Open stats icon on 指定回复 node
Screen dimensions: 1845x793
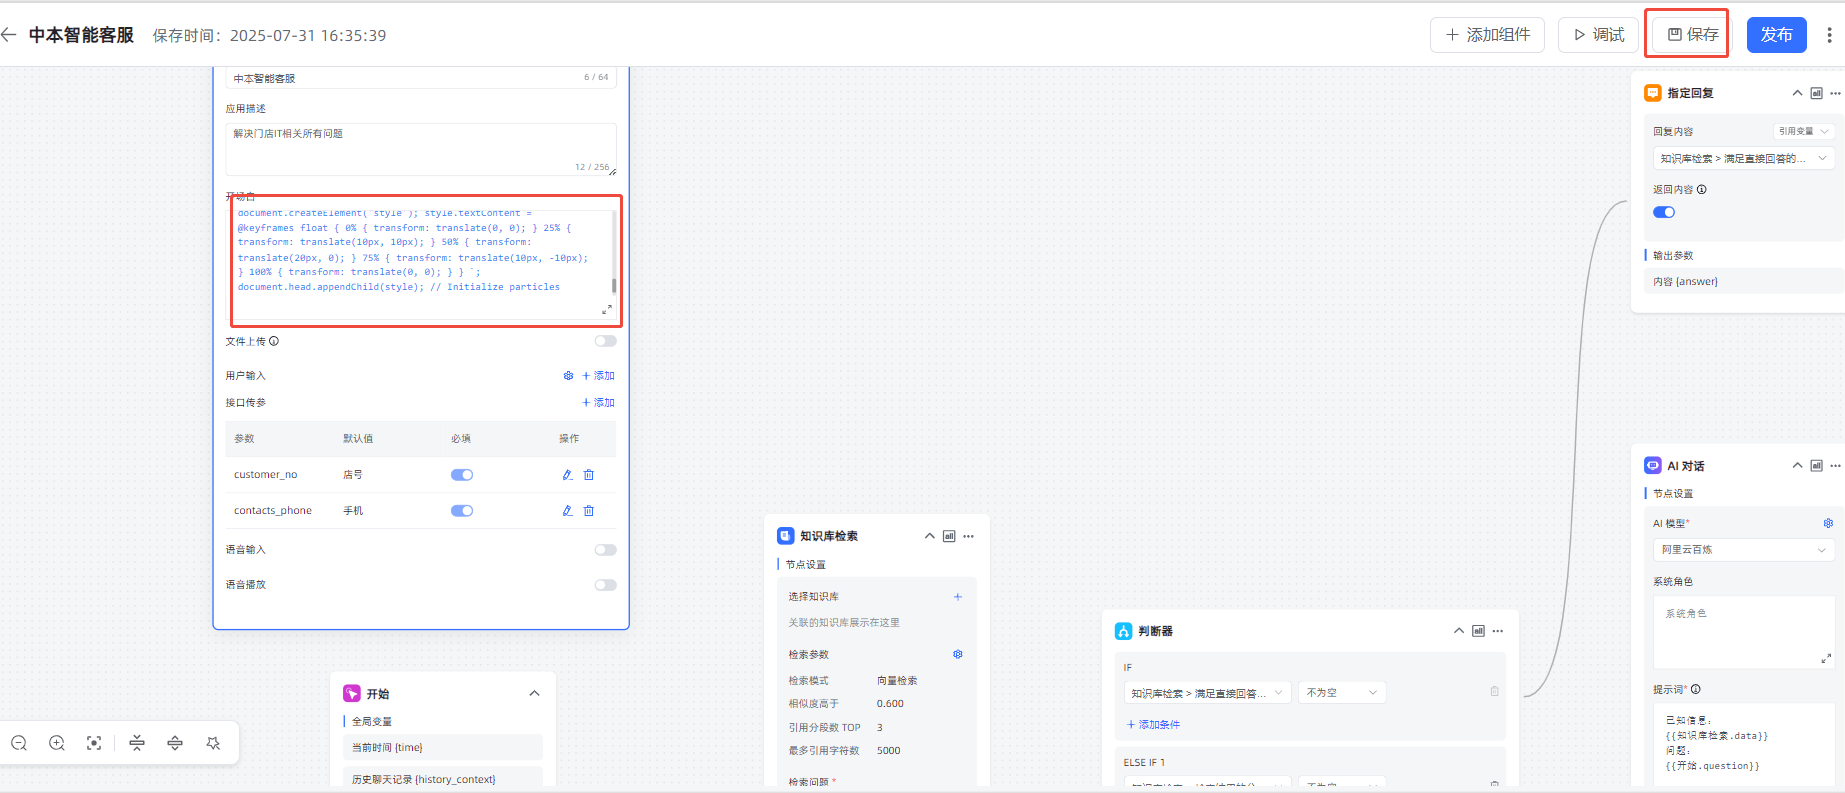pos(1816,93)
